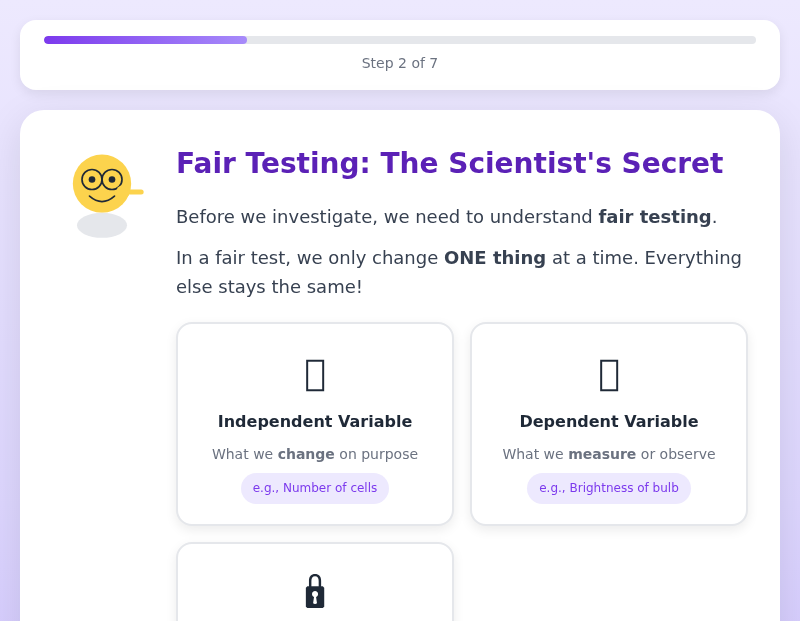Click the purple filled part of the progress bar

(145, 40)
